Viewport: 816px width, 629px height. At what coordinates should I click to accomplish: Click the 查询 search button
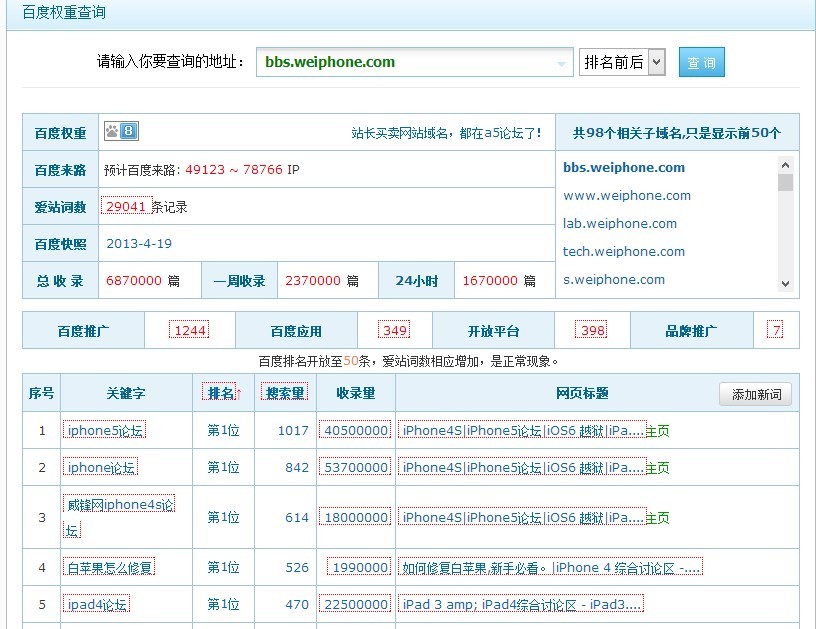click(702, 62)
